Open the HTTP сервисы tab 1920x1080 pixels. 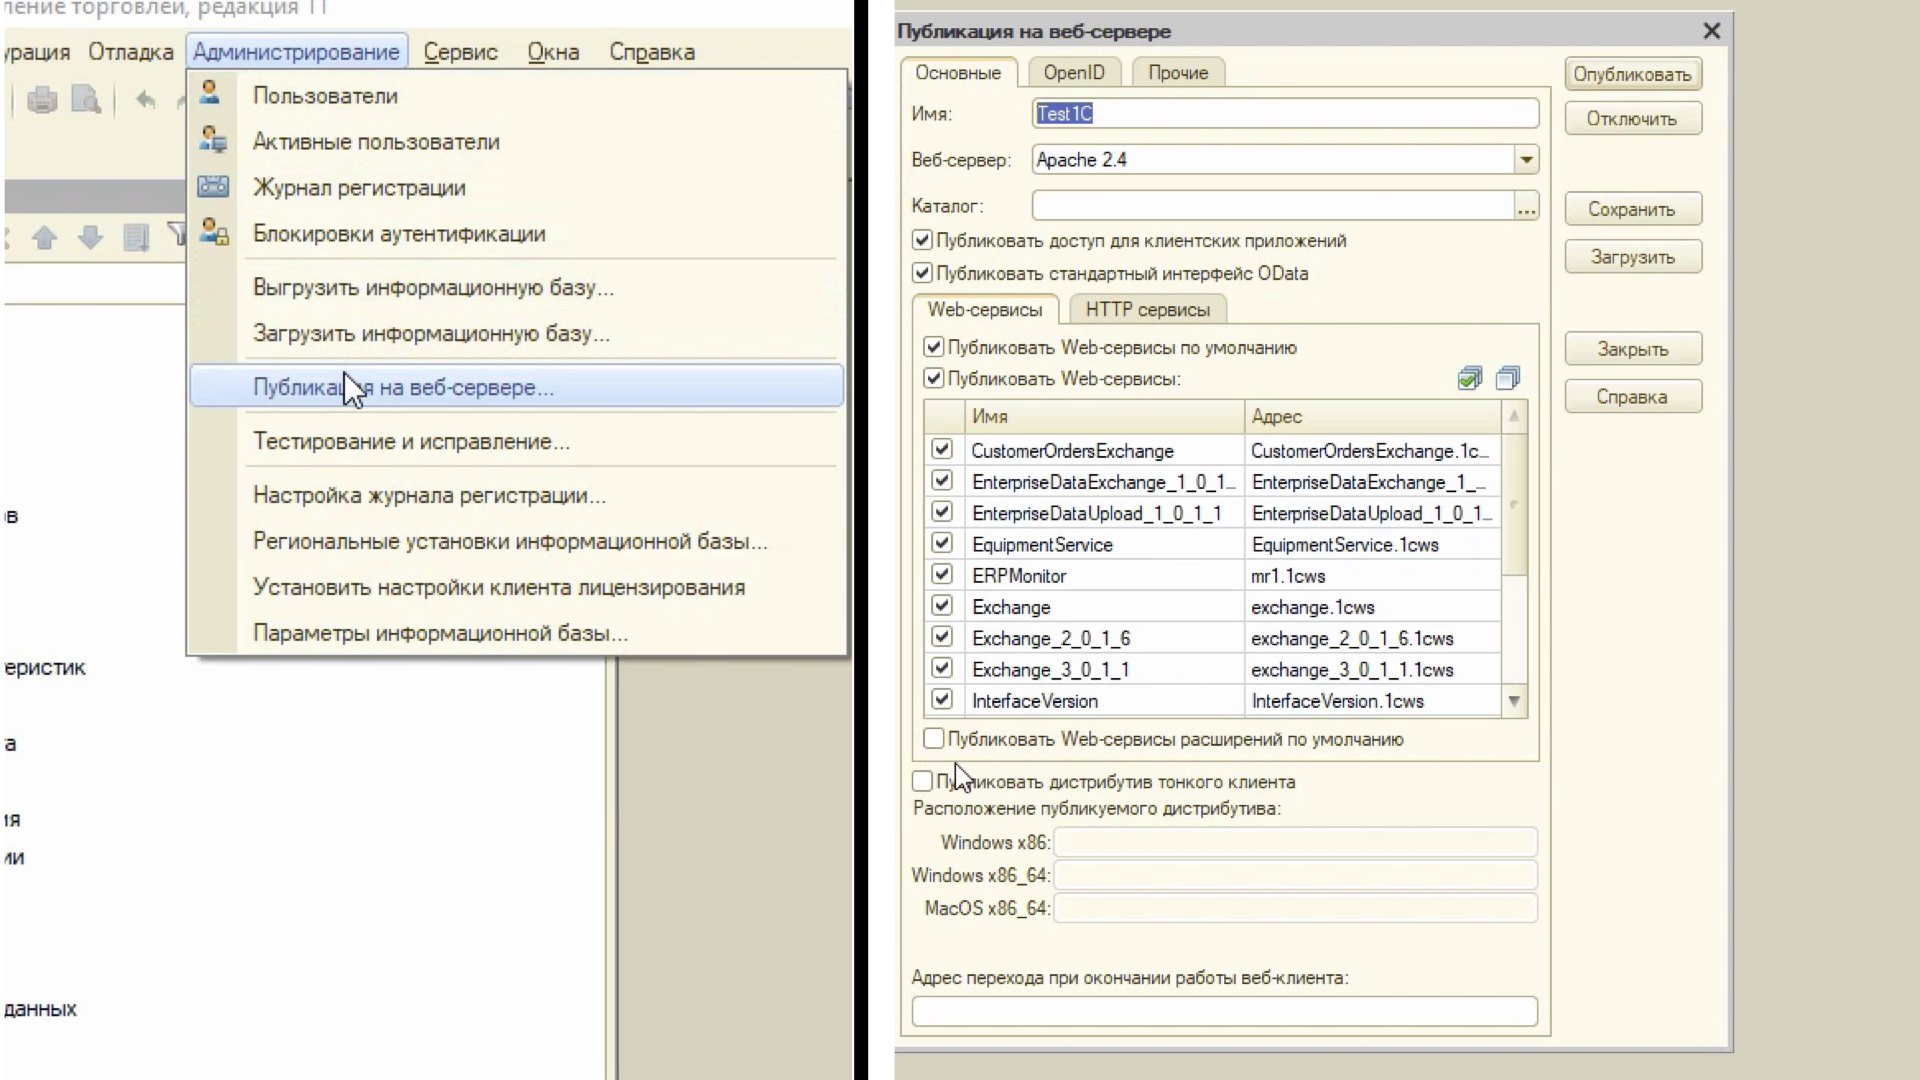coord(1148,309)
